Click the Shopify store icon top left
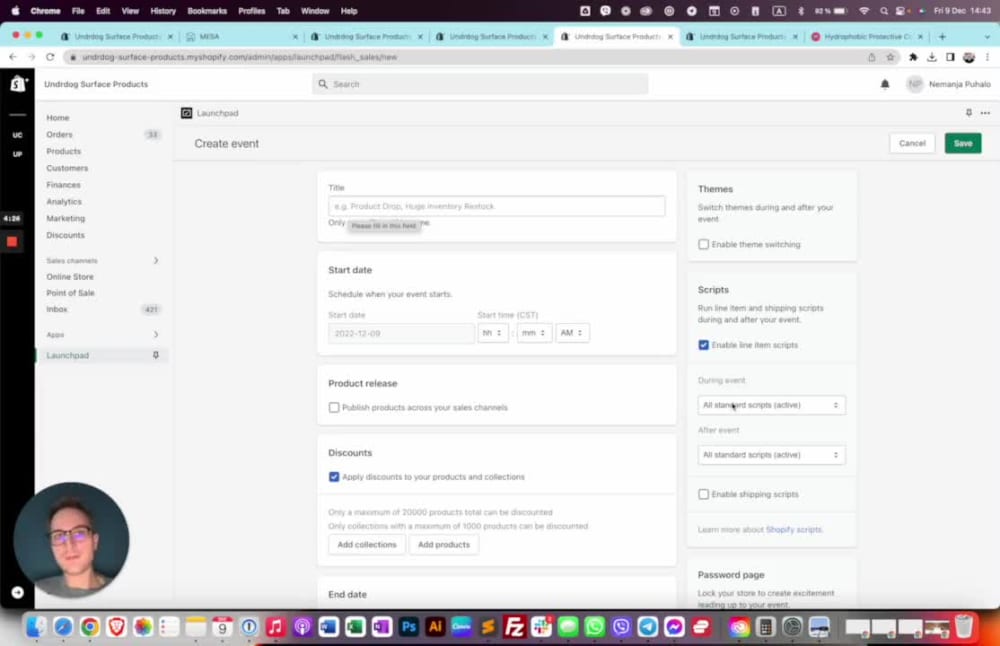The image size is (1000, 646). [x=16, y=84]
